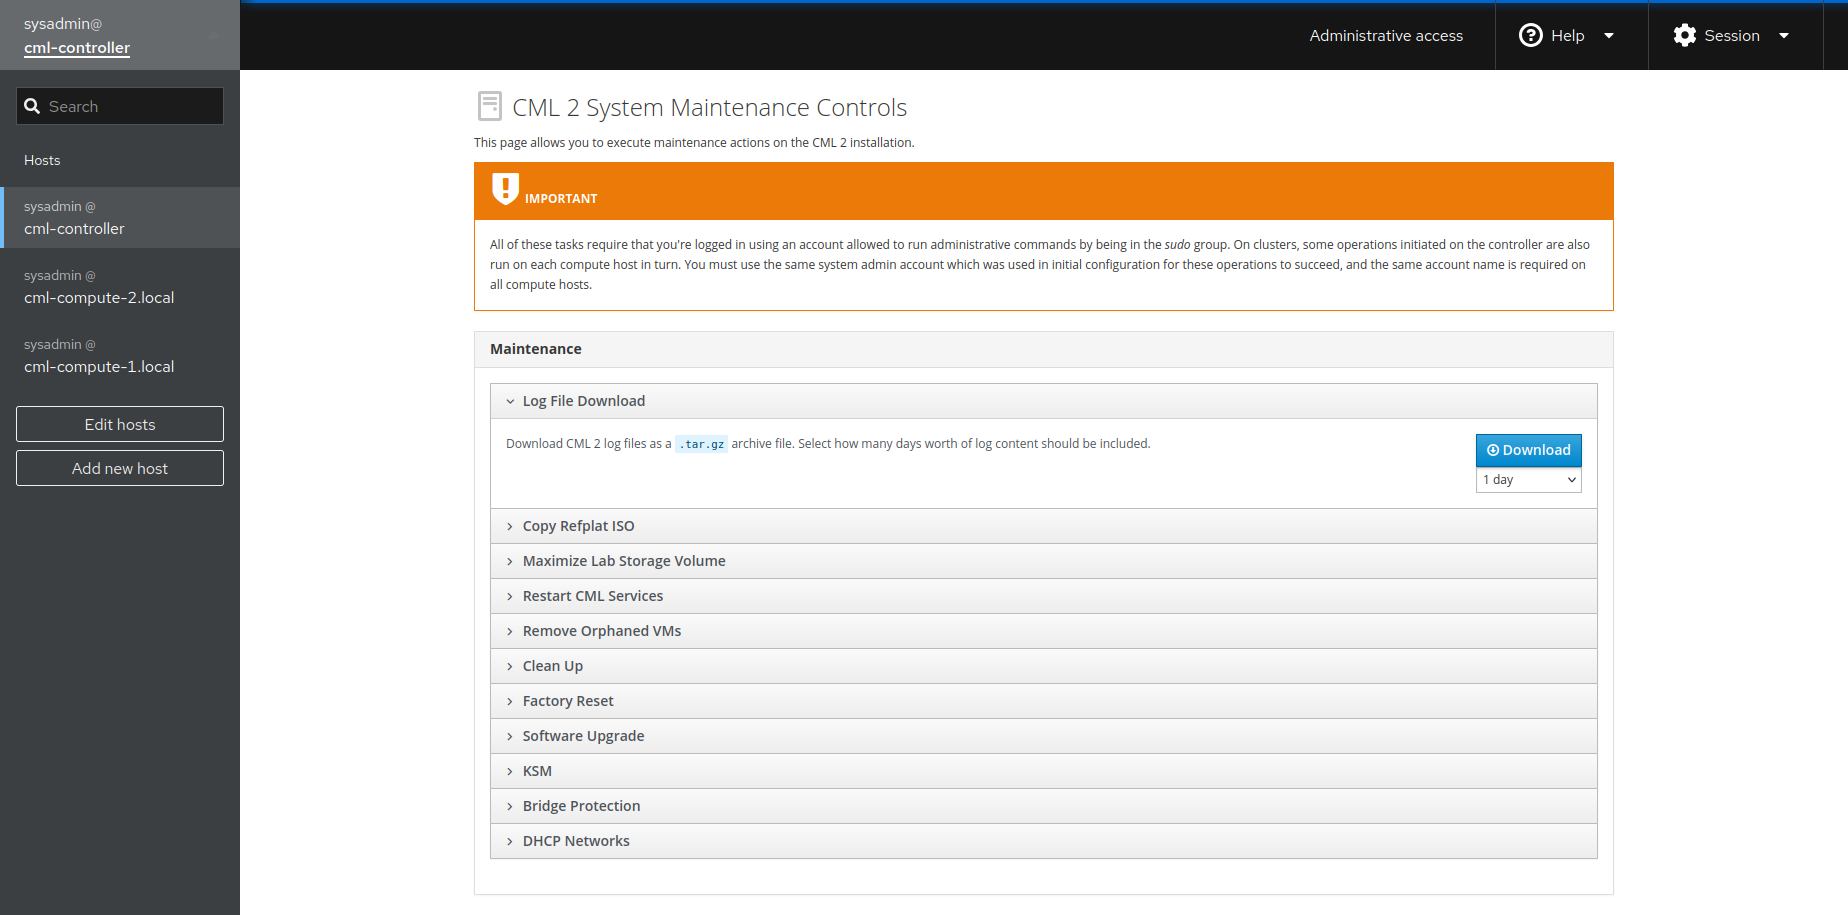The height and width of the screenshot is (915, 1848).
Task: Click Administrative access in top bar
Action: tap(1386, 35)
